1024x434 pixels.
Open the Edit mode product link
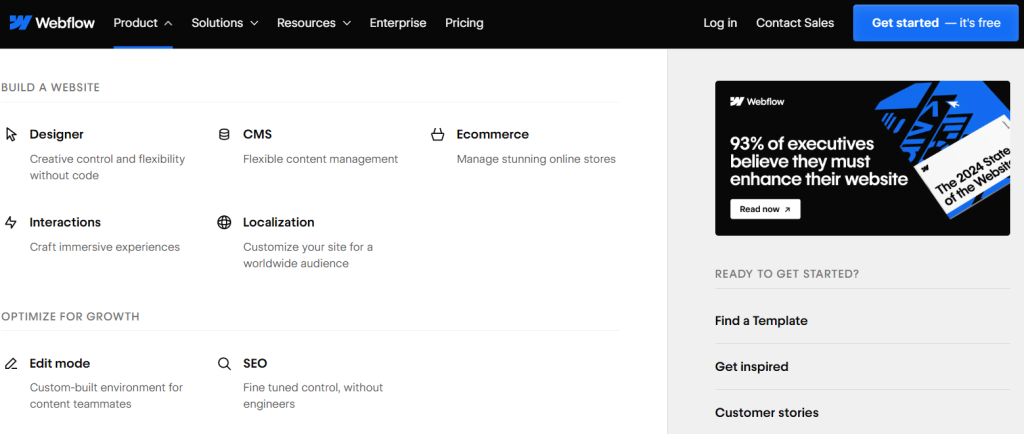pos(59,364)
